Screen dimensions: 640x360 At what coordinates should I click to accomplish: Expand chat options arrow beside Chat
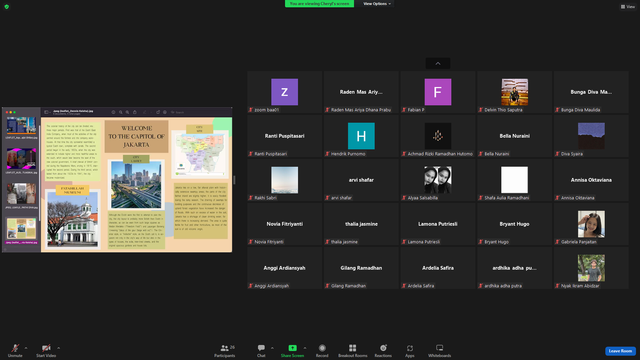click(272, 348)
